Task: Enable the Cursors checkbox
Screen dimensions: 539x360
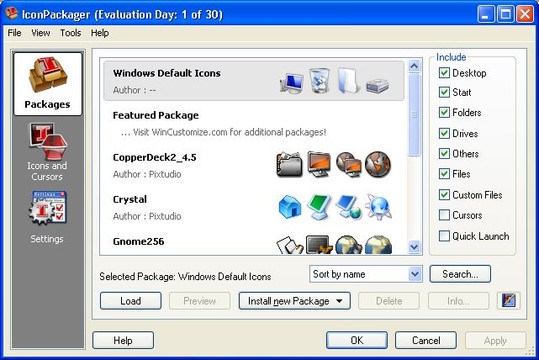Action: tap(444, 215)
